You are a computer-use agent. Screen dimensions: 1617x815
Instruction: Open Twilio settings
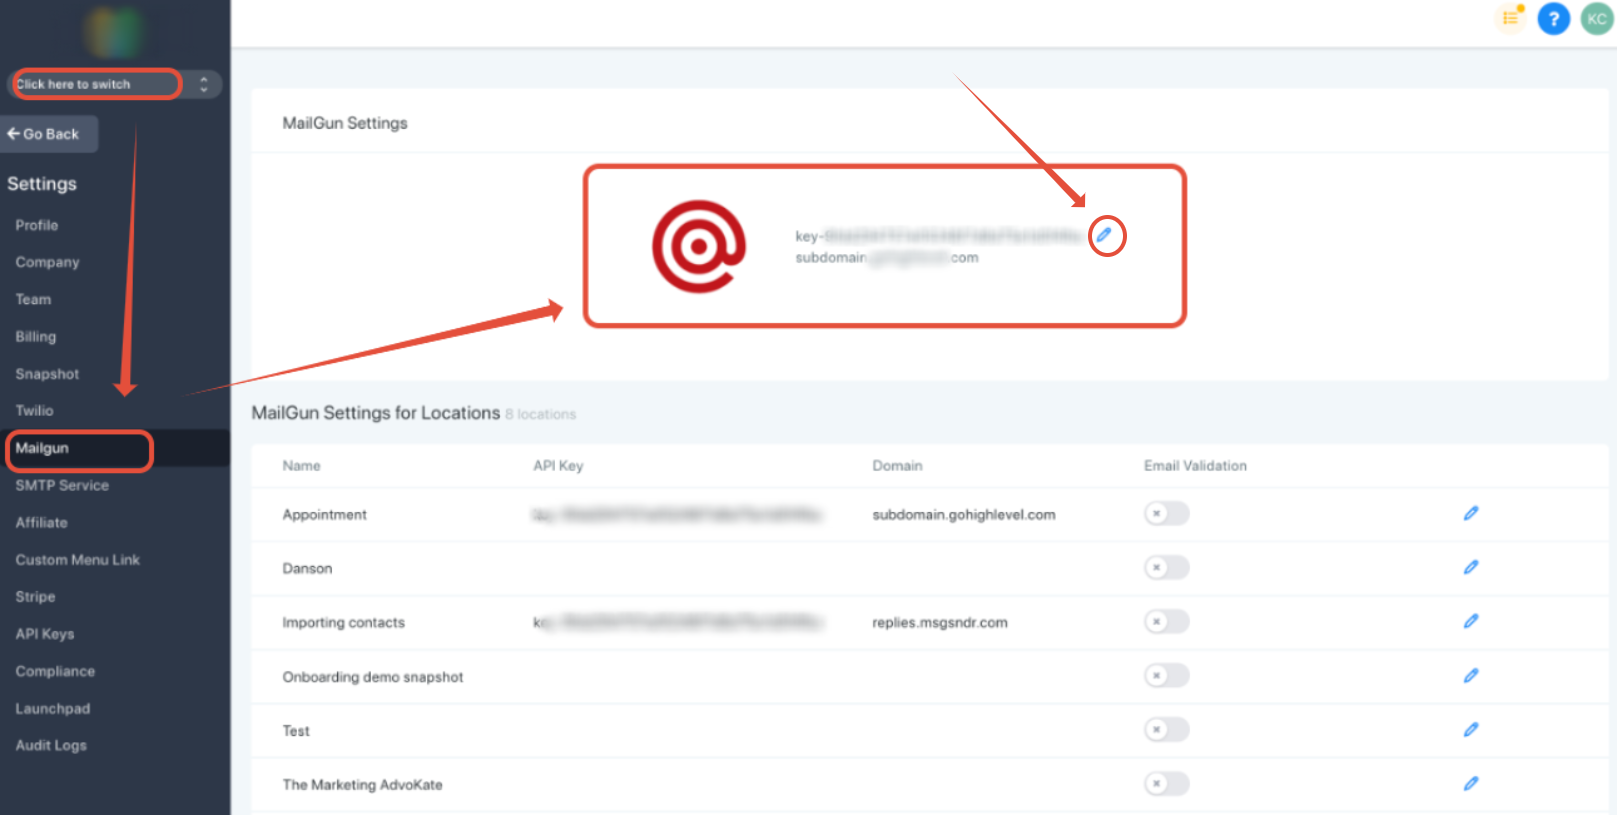pos(34,410)
